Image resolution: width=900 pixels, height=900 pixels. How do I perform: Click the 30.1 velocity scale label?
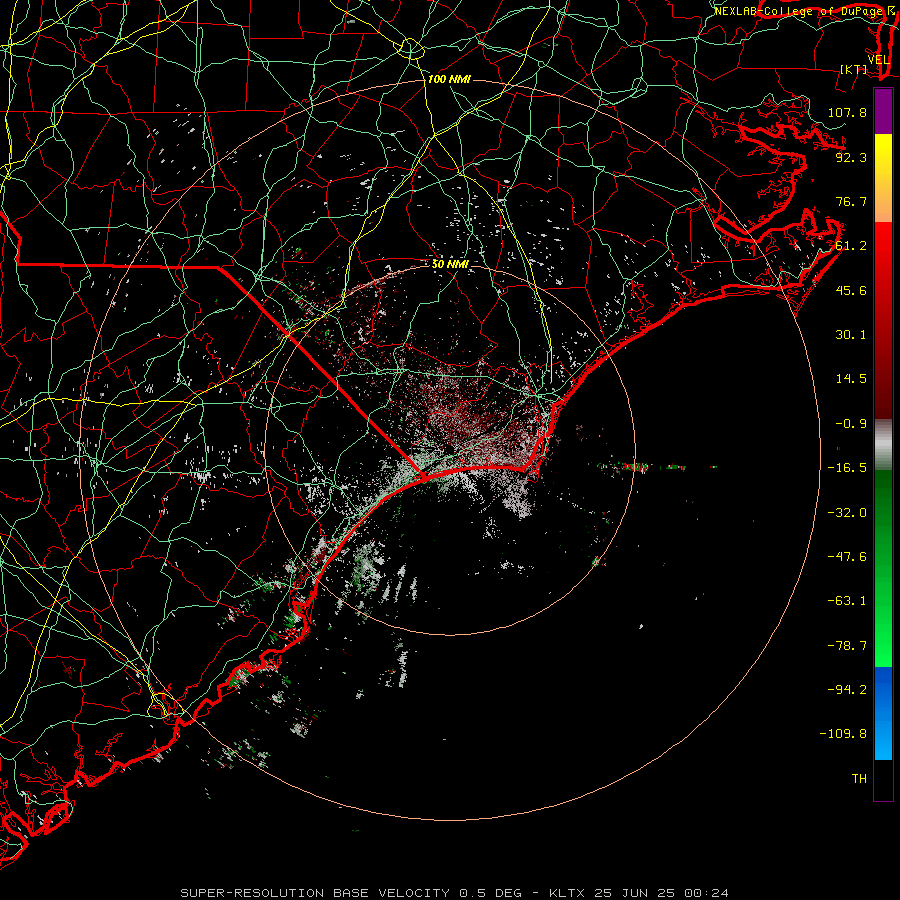click(851, 335)
